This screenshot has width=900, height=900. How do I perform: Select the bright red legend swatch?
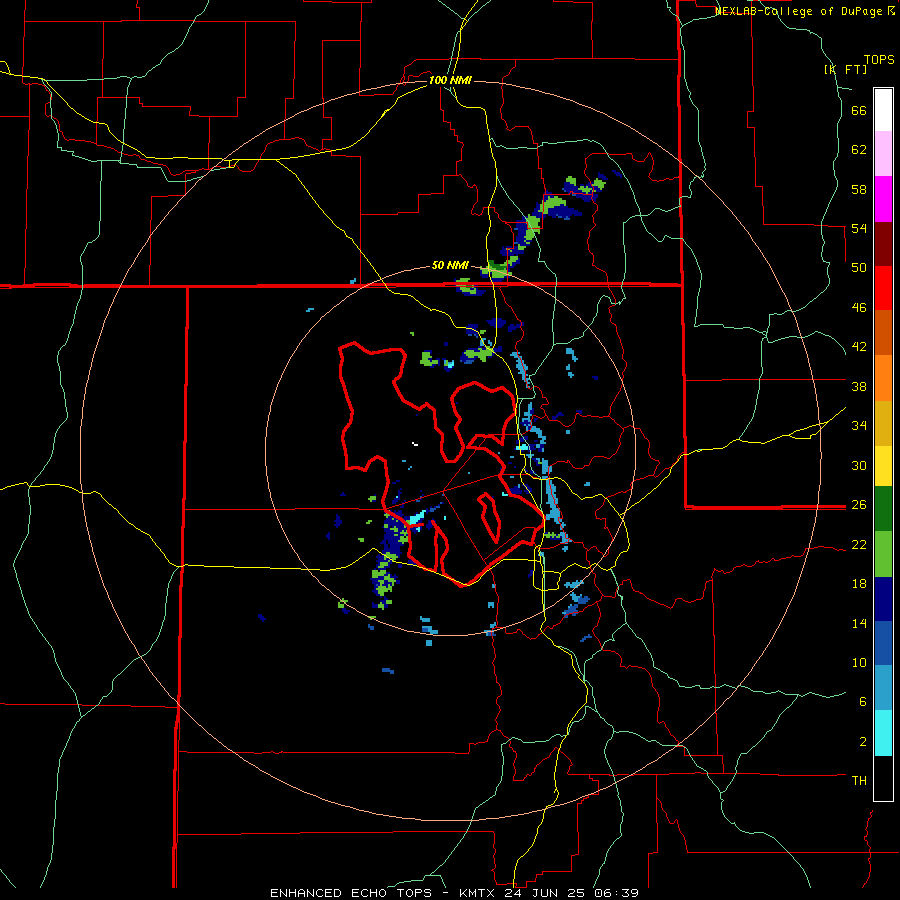[883, 288]
